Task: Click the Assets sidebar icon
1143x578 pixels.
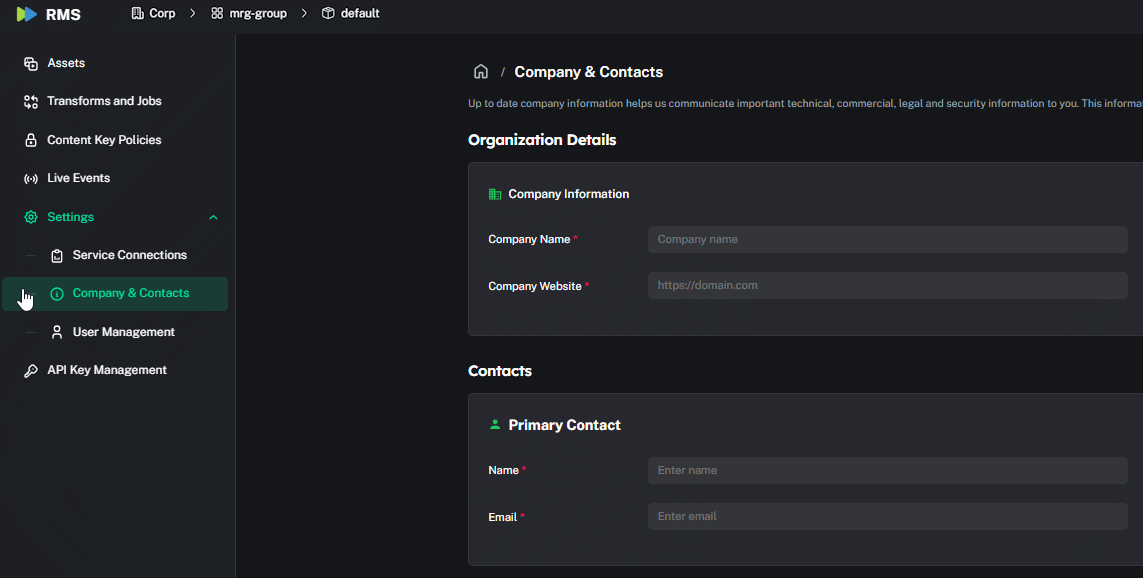Action: (x=31, y=63)
